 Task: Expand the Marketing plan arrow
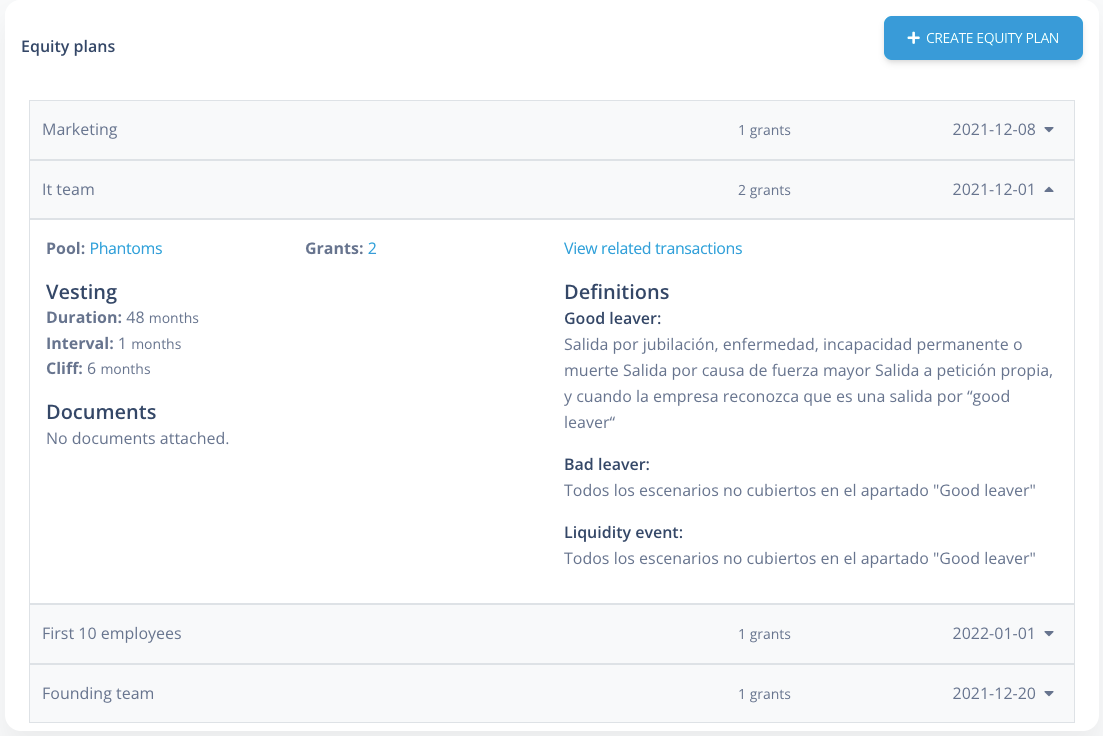[x=1049, y=130]
